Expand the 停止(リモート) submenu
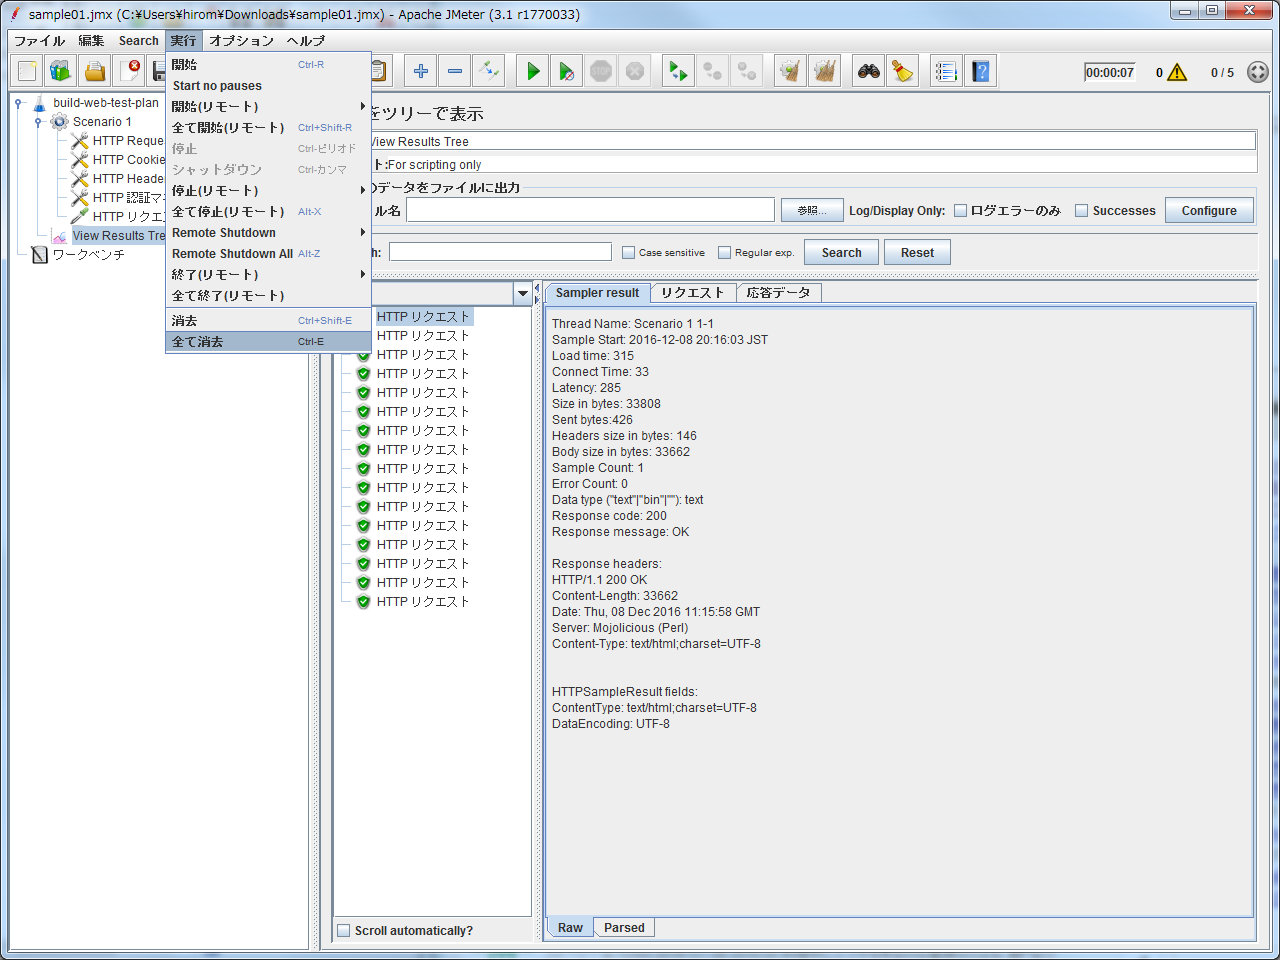The width and height of the screenshot is (1280, 960). (268, 191)
